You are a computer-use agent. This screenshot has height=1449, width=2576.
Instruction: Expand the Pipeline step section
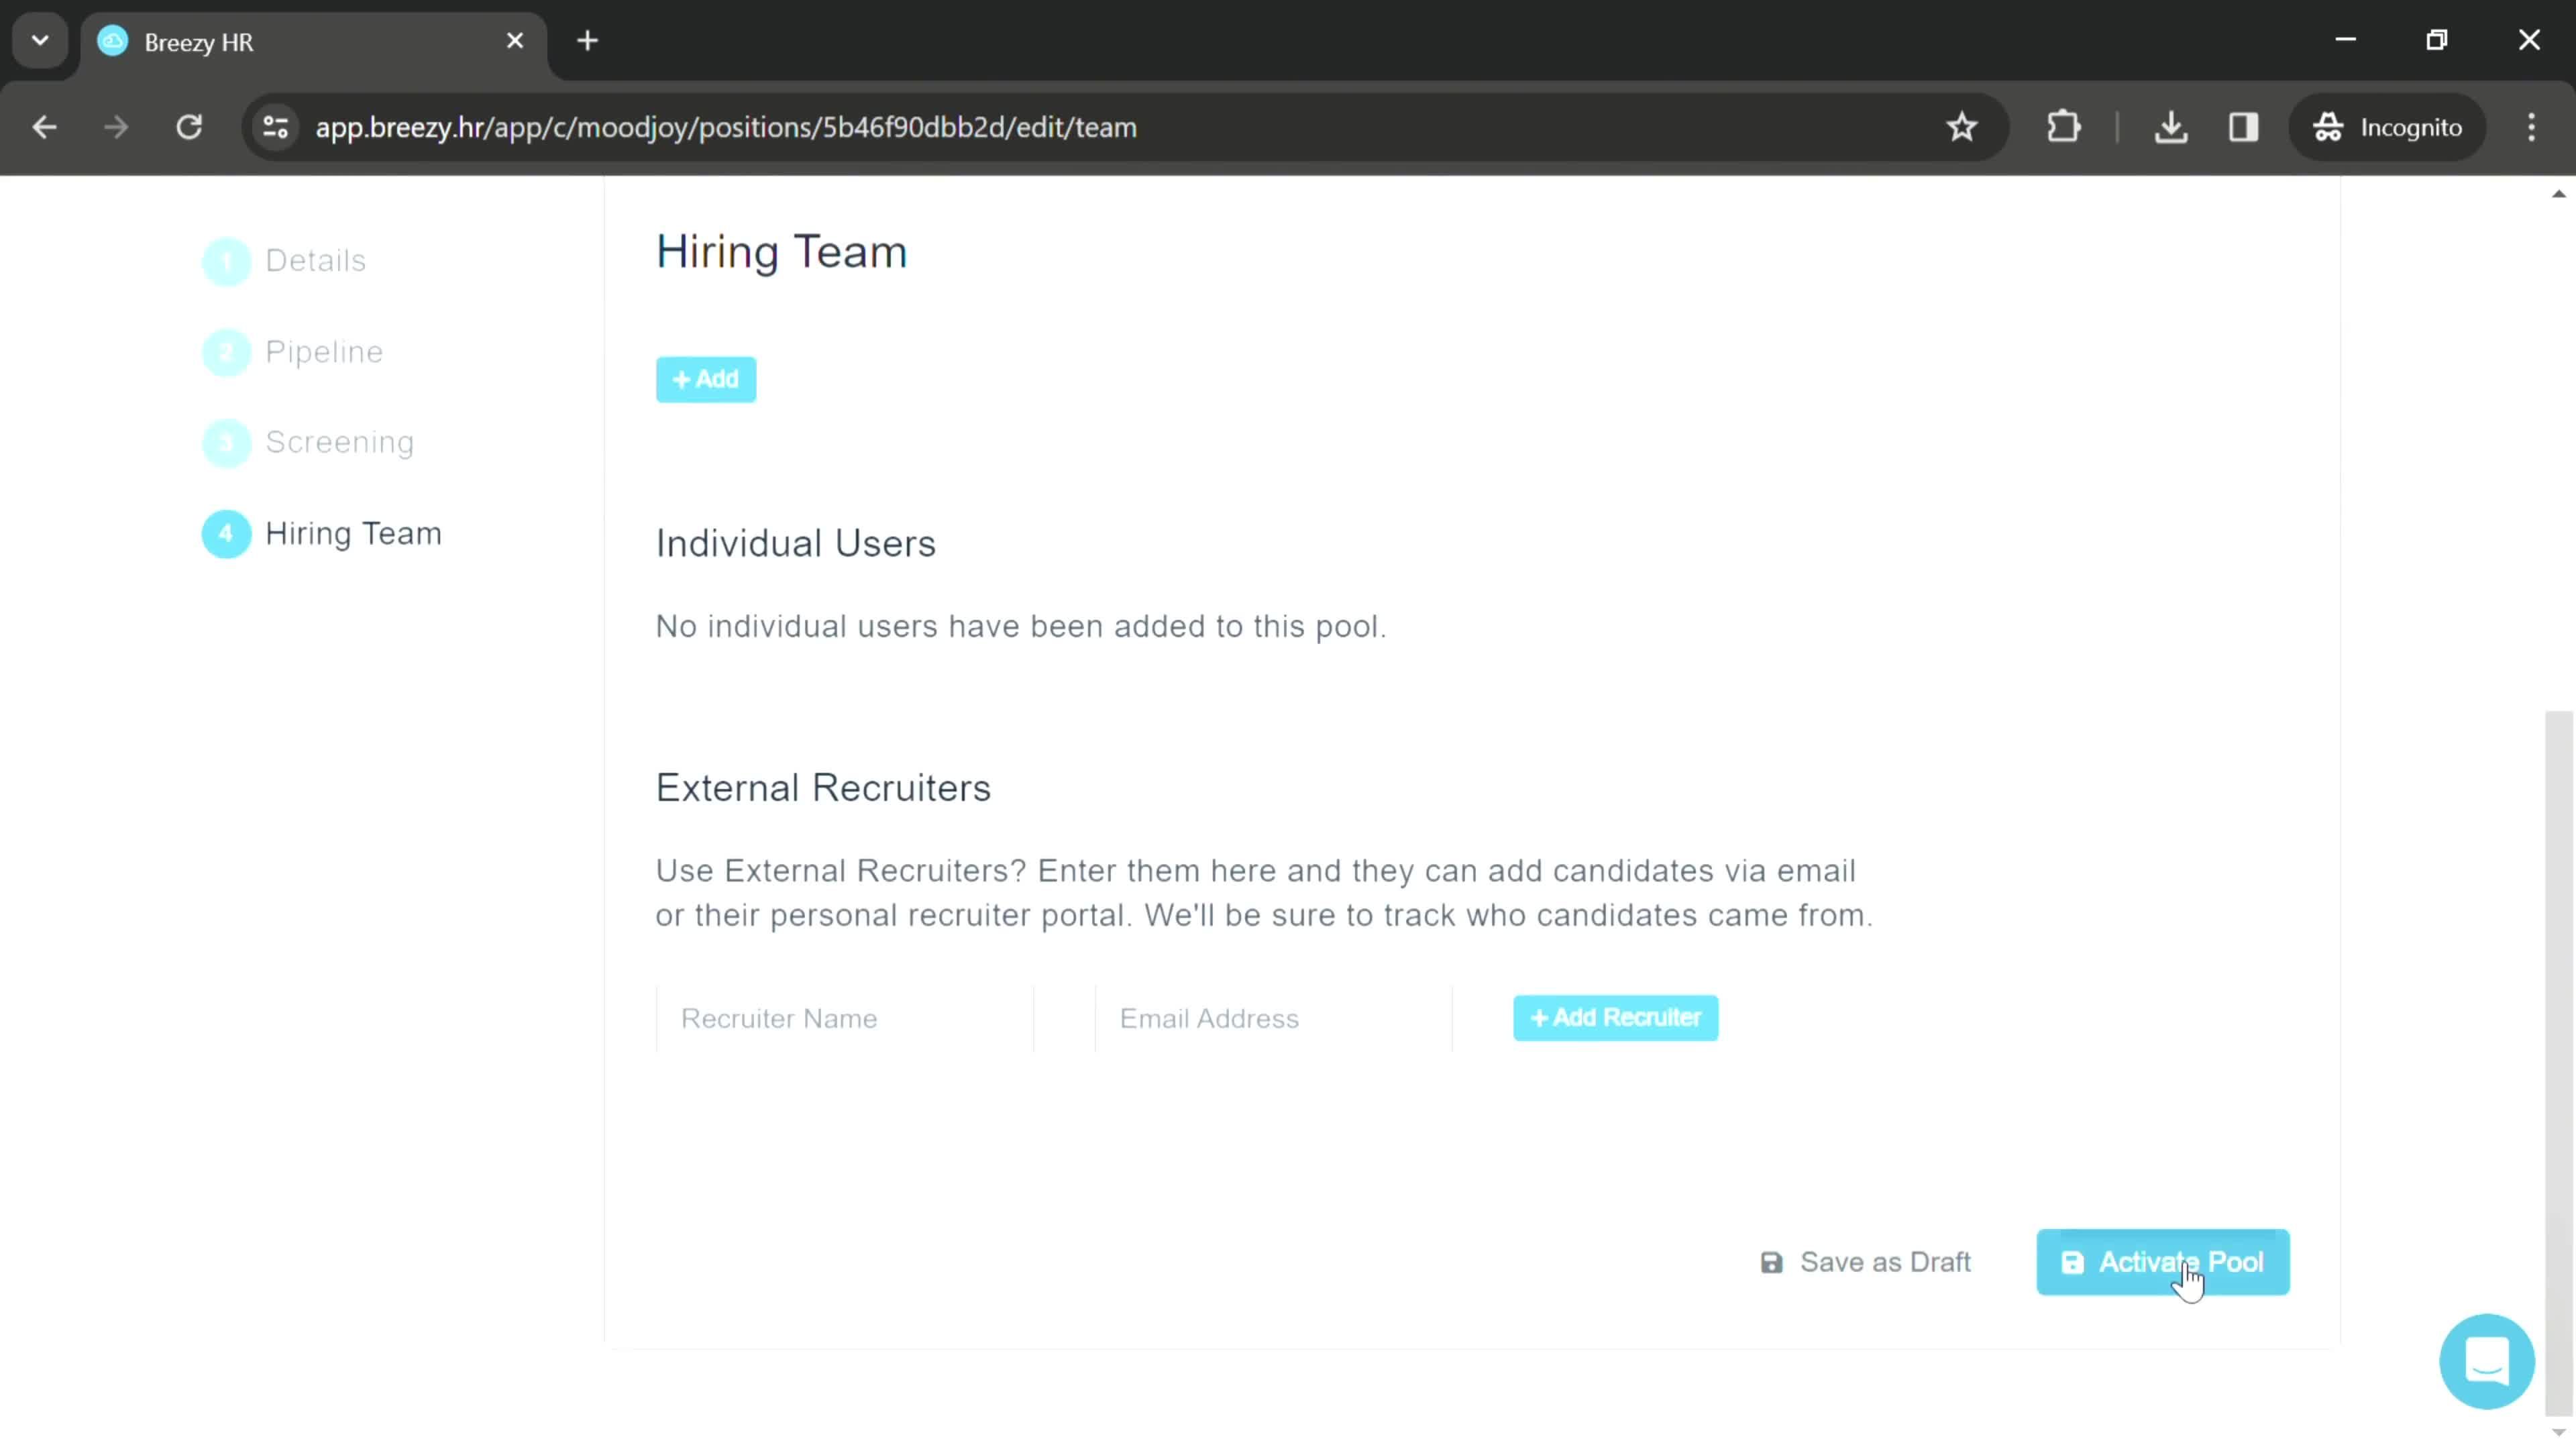pyautogui.click(x=324, y=350)
